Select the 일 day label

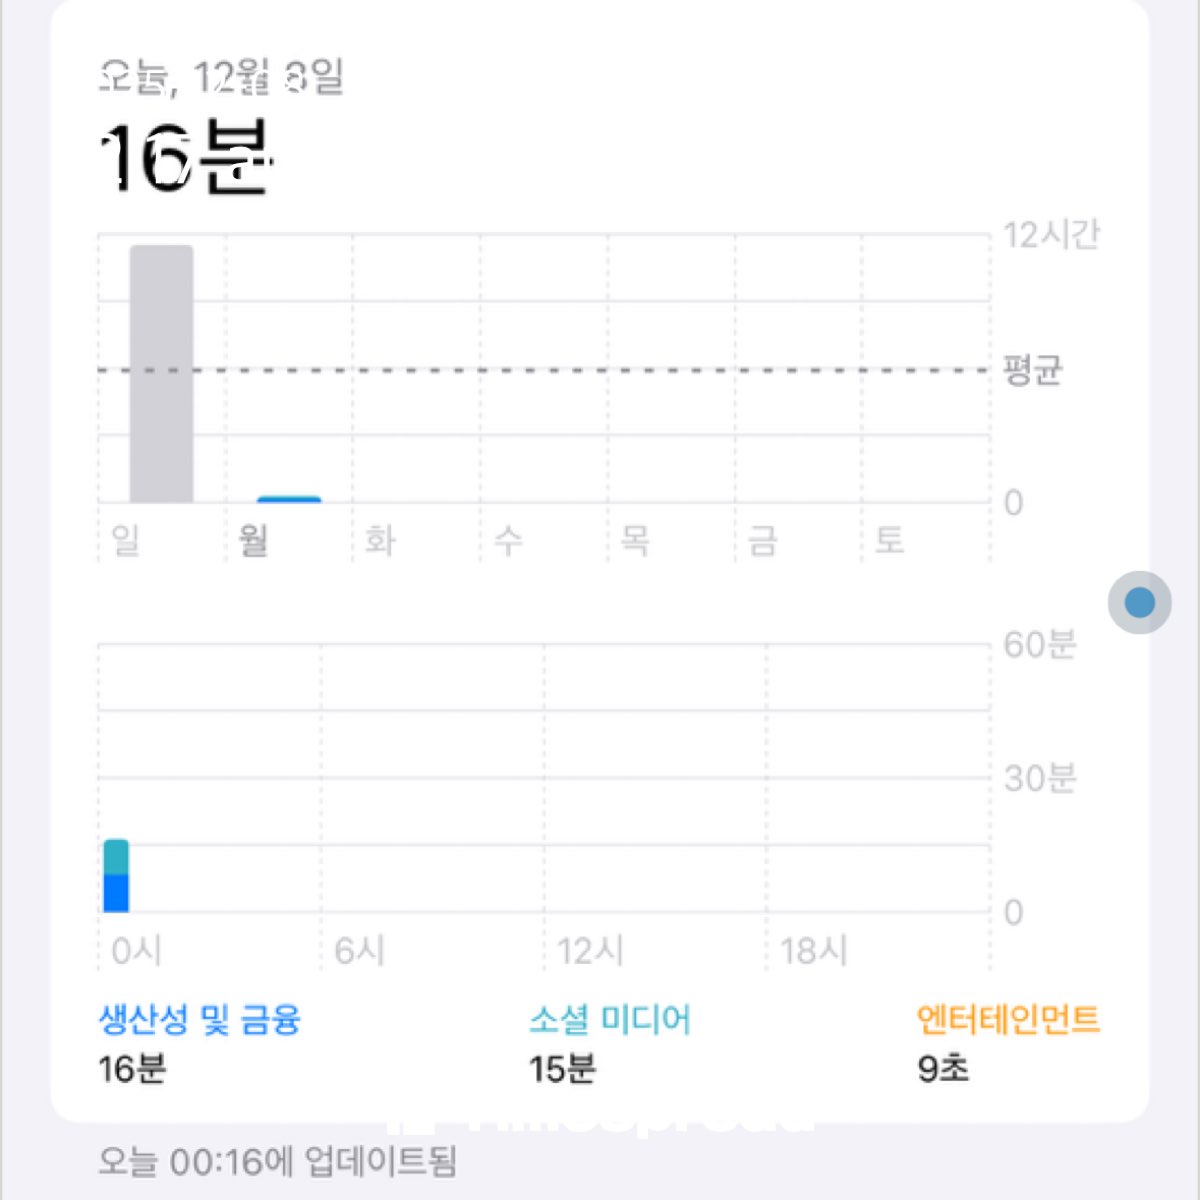pos(126,541)
